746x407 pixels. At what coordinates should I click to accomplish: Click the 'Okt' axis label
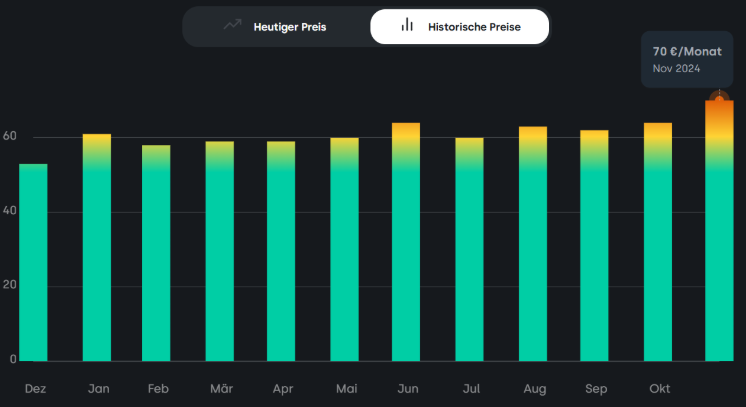pyautogui.click(x=660, y=389)
